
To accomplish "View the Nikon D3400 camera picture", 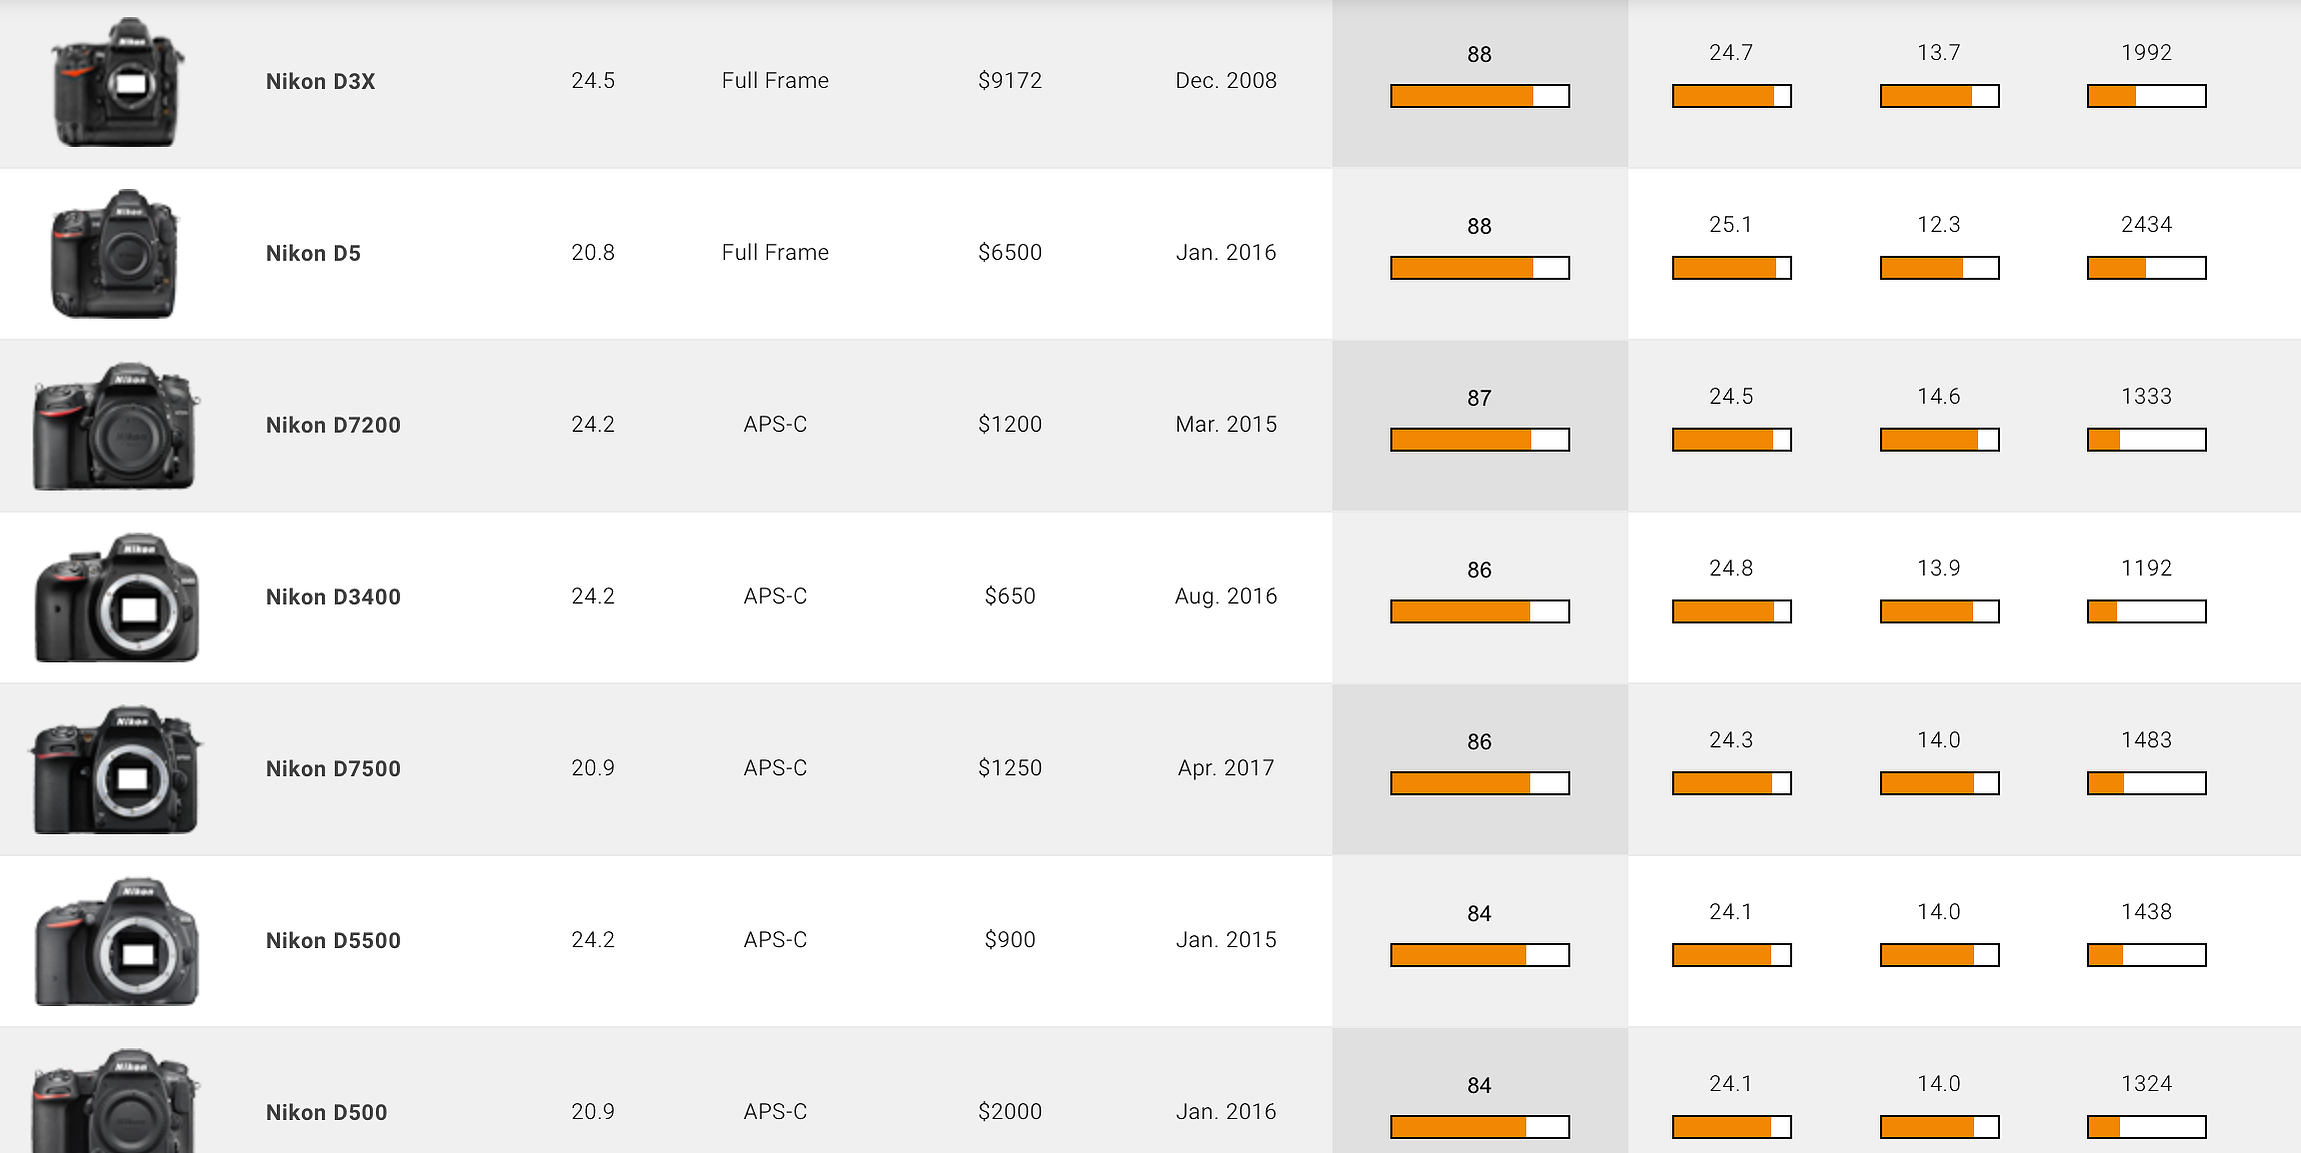I will tap(117, 597).
